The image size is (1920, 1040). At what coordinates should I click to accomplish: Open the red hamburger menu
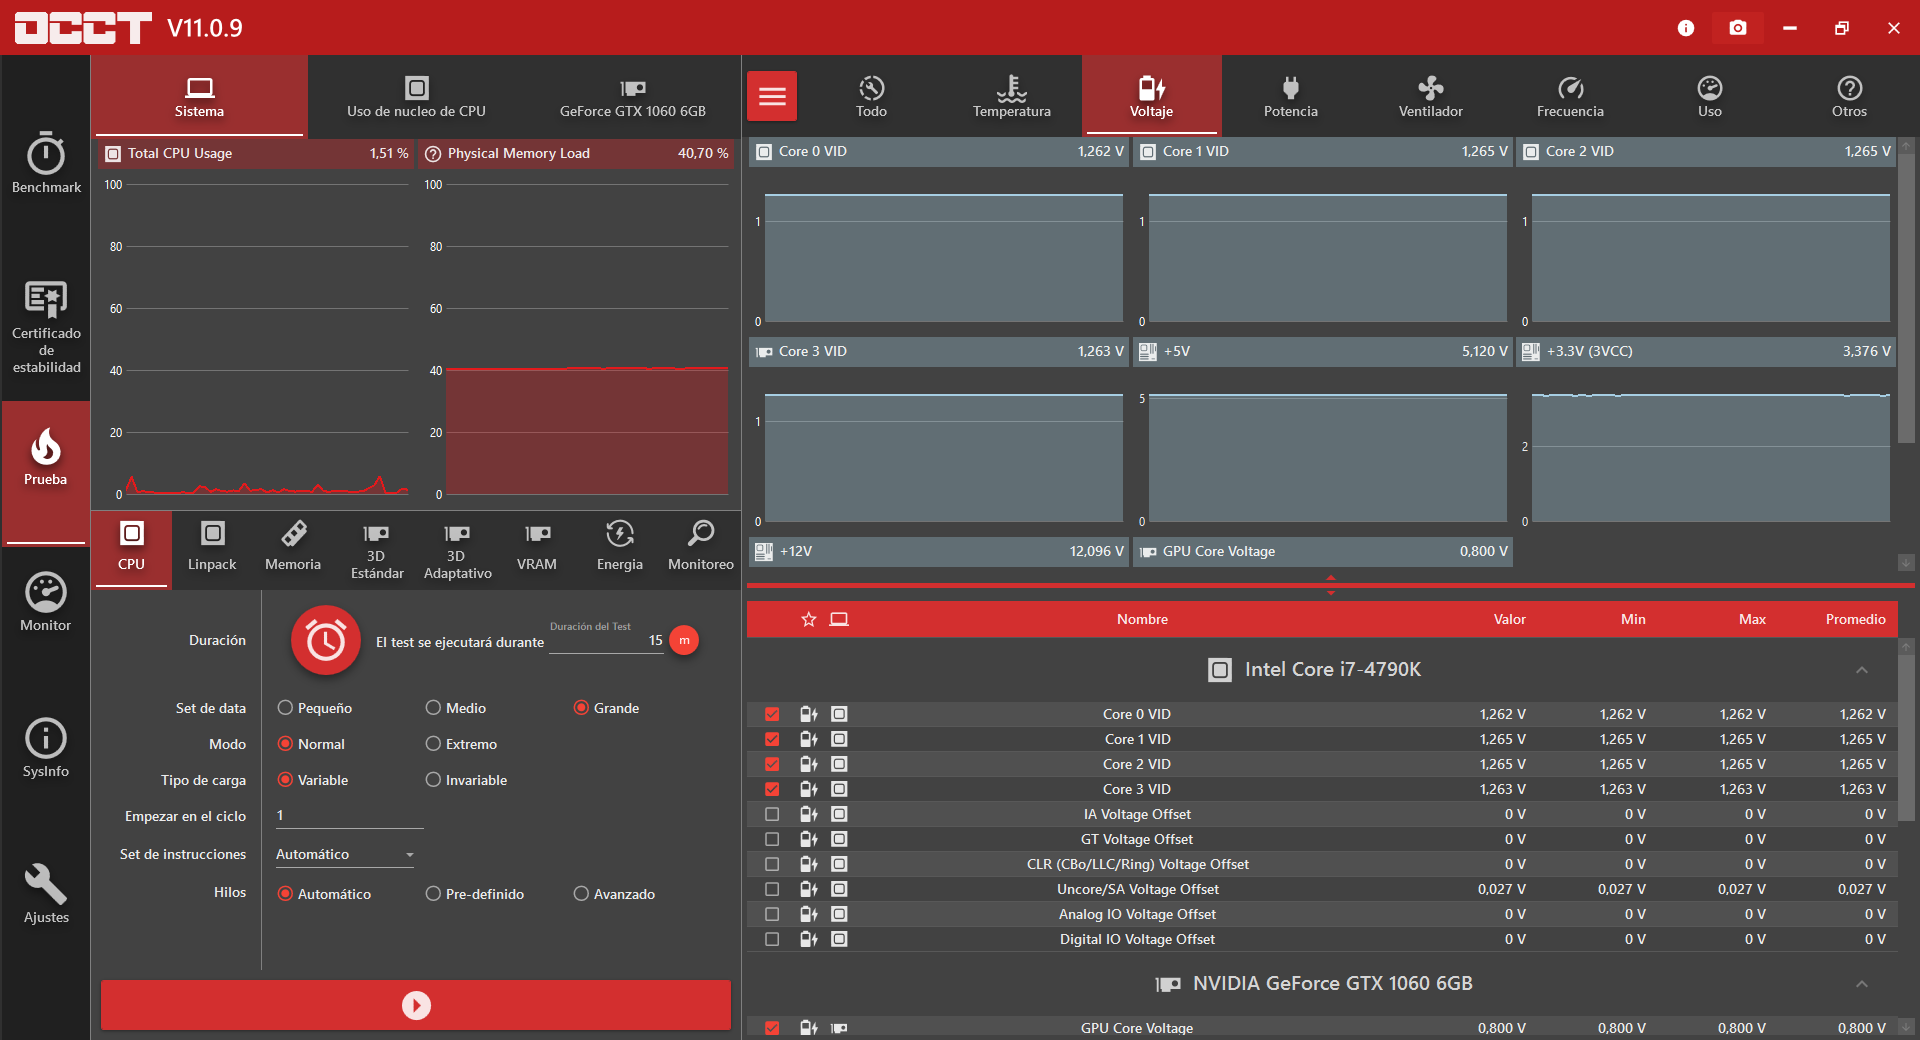coord(772,96)
